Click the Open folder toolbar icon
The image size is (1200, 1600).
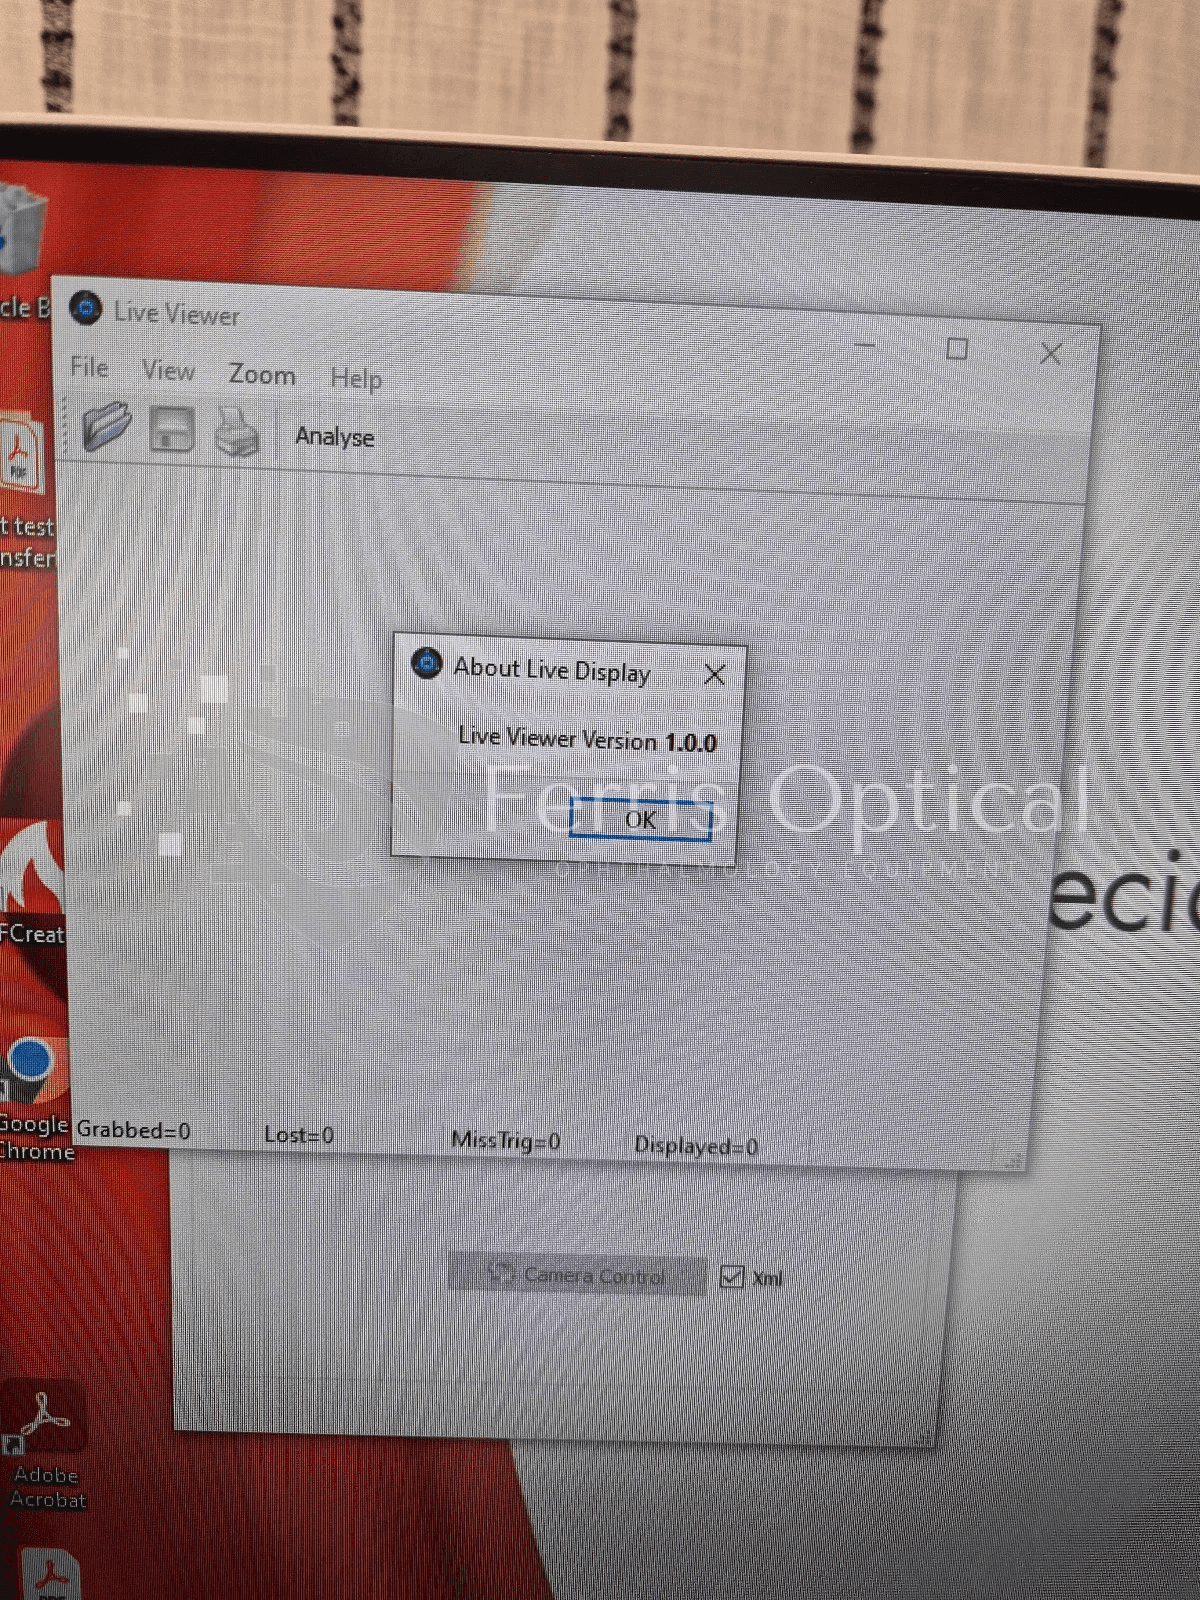pyautogui.click(x=107, y=426)
